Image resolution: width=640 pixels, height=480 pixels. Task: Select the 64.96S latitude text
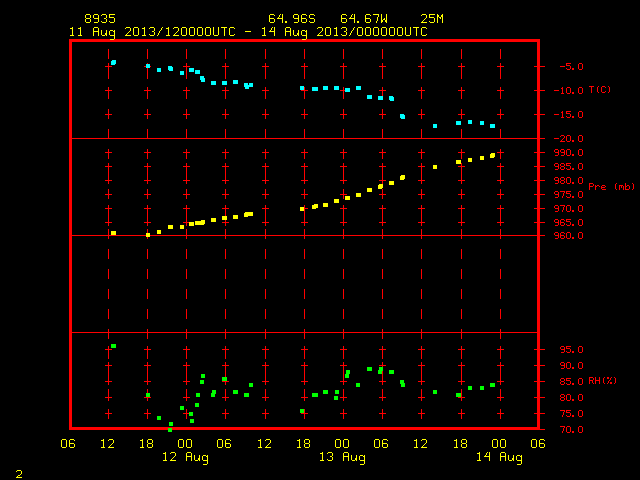pos(292,19)
